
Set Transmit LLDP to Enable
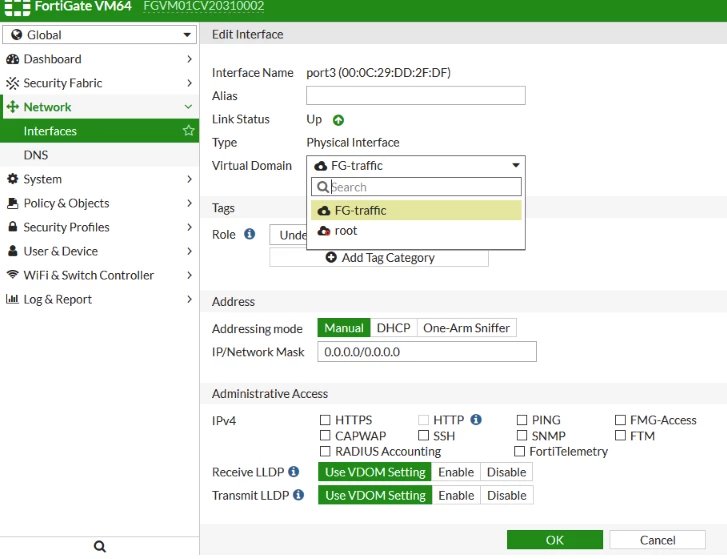click(x=456, y=495)
